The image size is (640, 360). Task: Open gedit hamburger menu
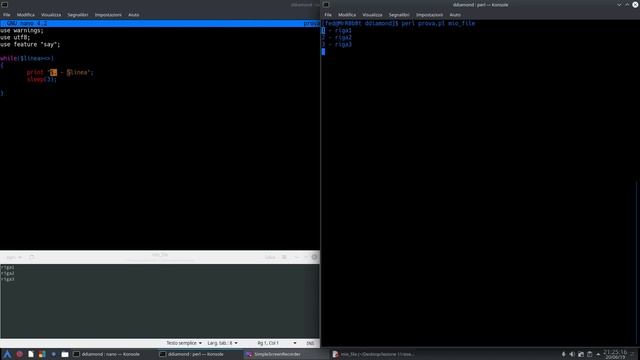click(284, 258)
